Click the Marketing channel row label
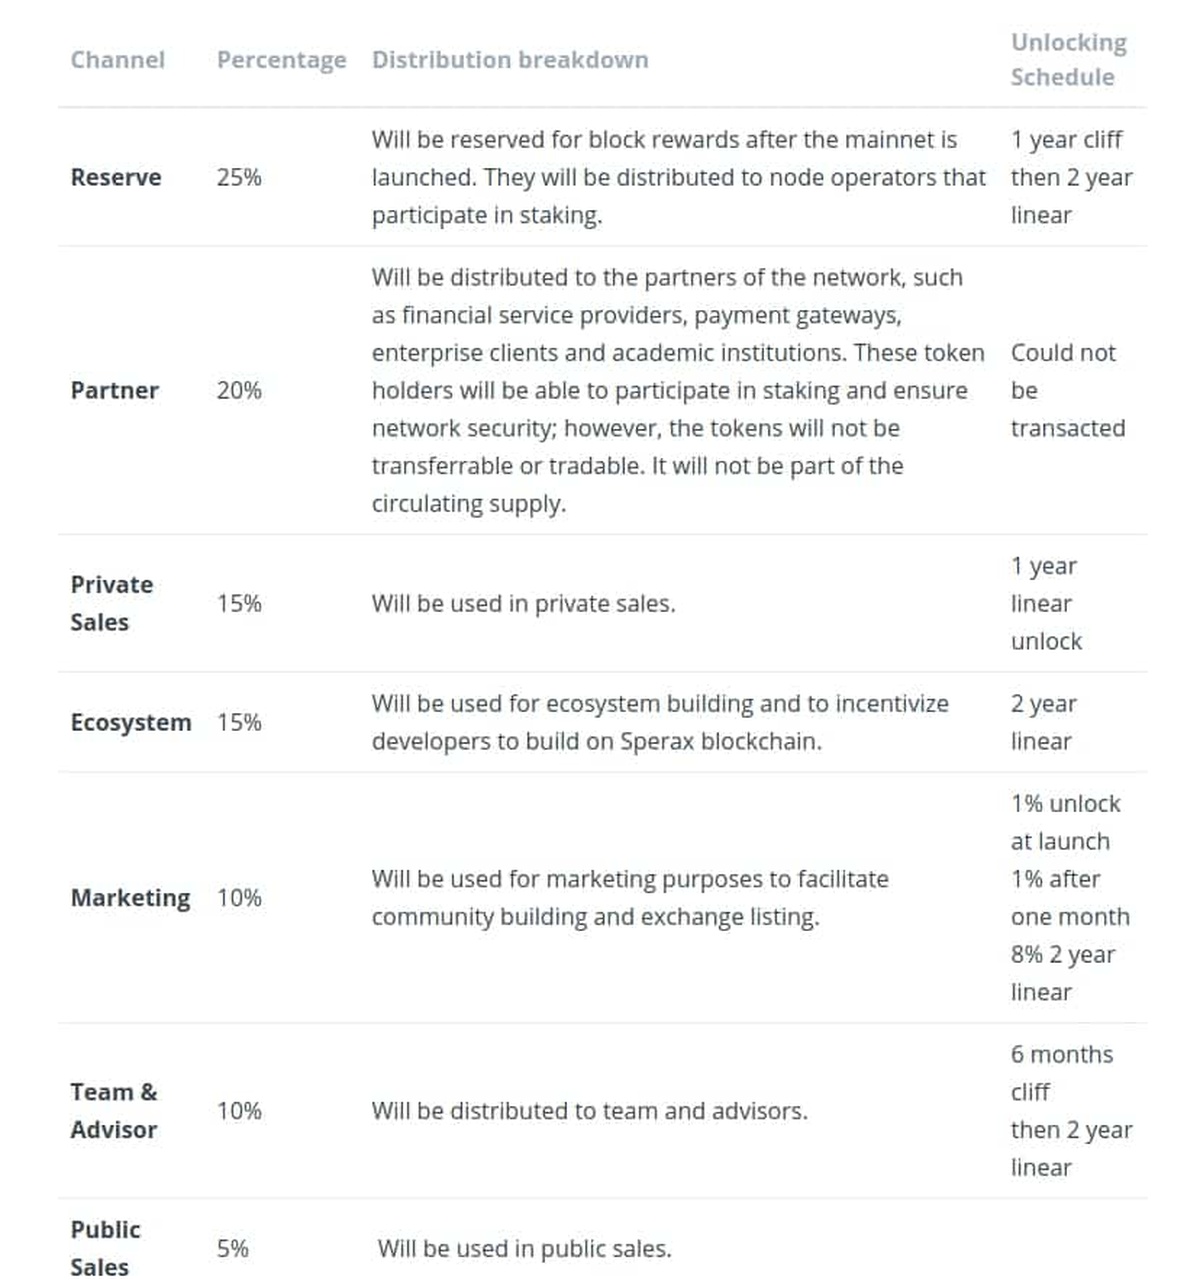 [x=130, y=898]
